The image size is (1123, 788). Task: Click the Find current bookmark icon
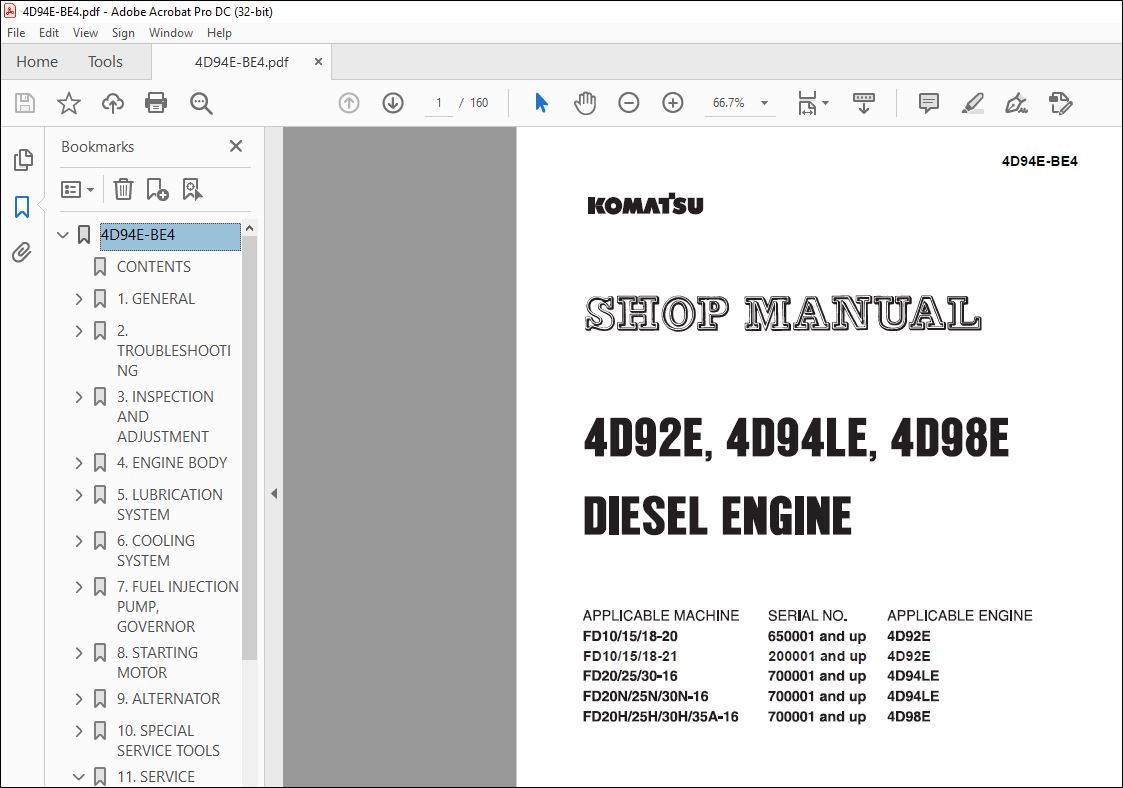(x=192, y=189)
